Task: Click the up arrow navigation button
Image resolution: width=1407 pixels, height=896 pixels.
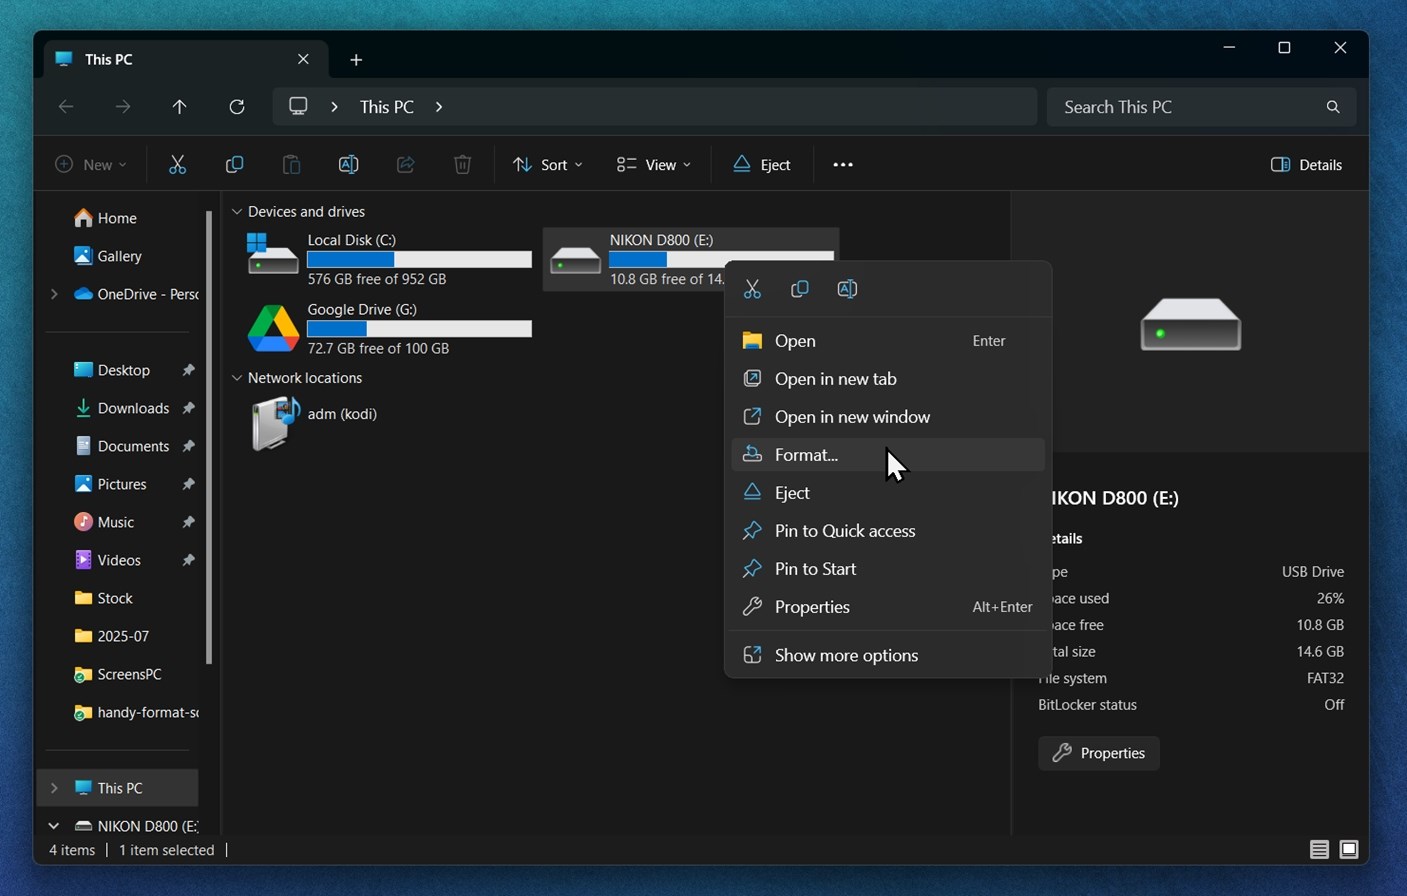Action: (180, 107)
